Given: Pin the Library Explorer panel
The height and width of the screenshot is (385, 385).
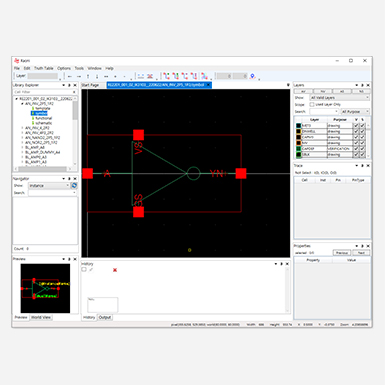Looking at the screenshot, I should click(69, 85).
